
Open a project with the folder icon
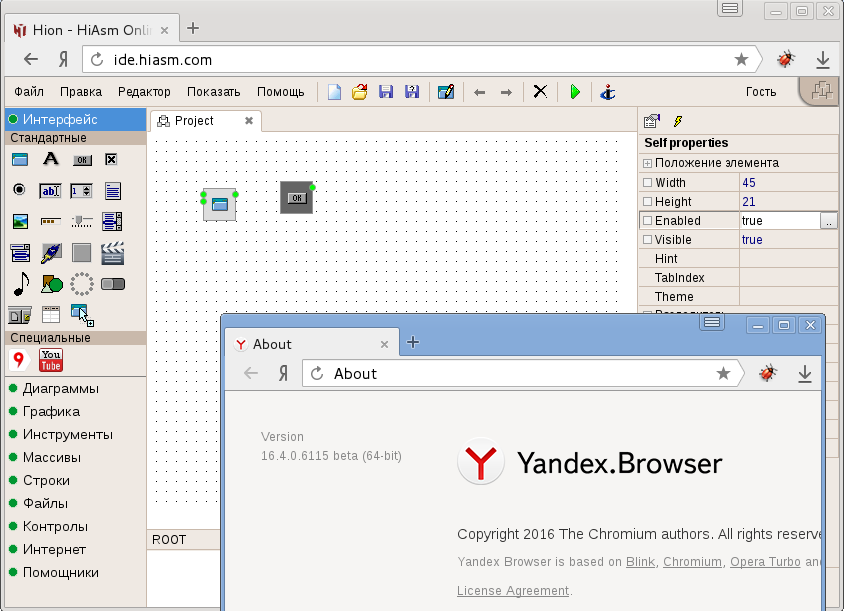click(360, 92)
